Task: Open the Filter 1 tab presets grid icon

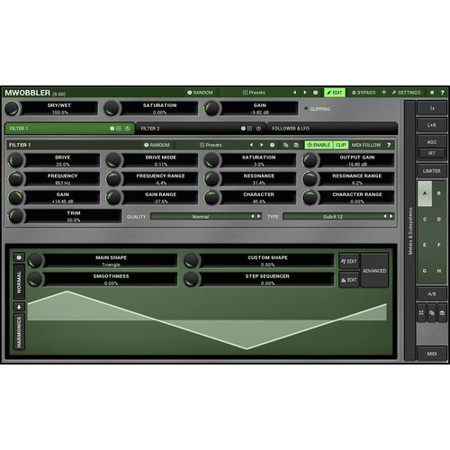Action: (x=119, y=128)
